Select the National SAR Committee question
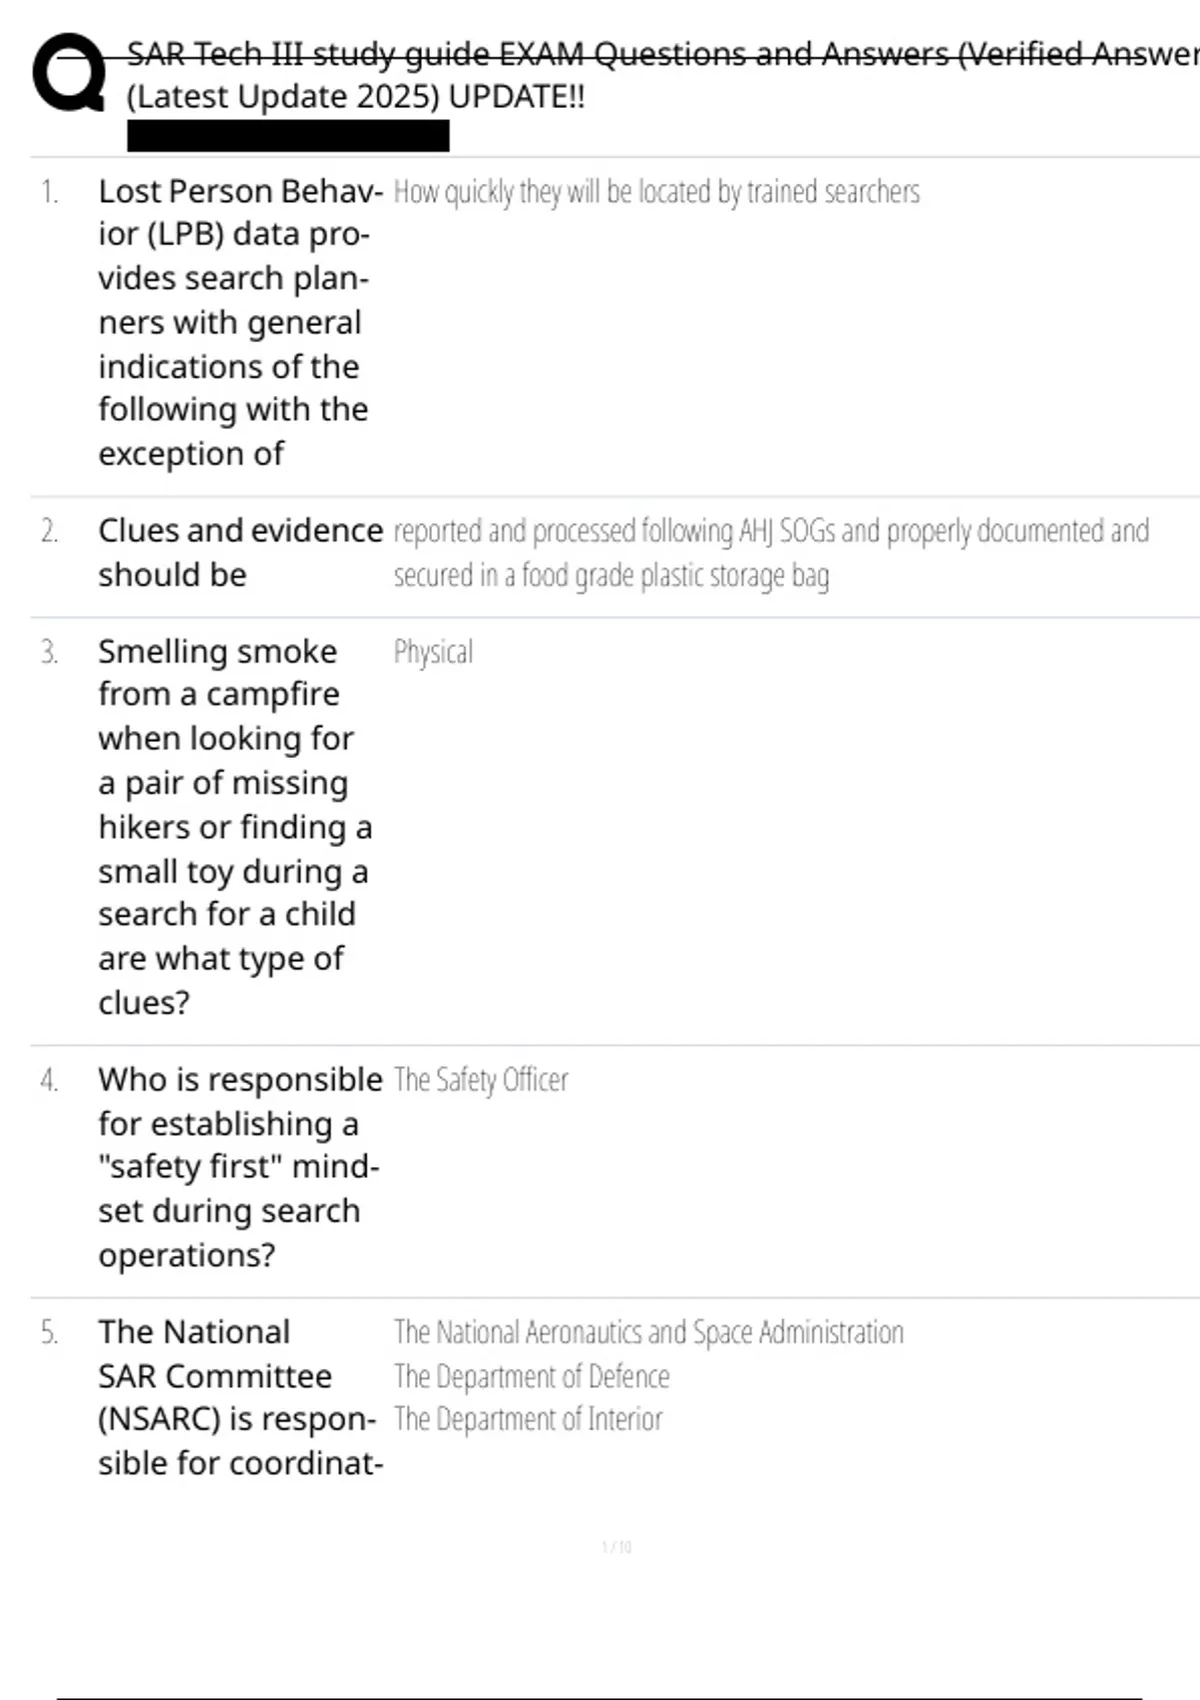This screenshot has height=1700, width=1200. [240, 1397]
